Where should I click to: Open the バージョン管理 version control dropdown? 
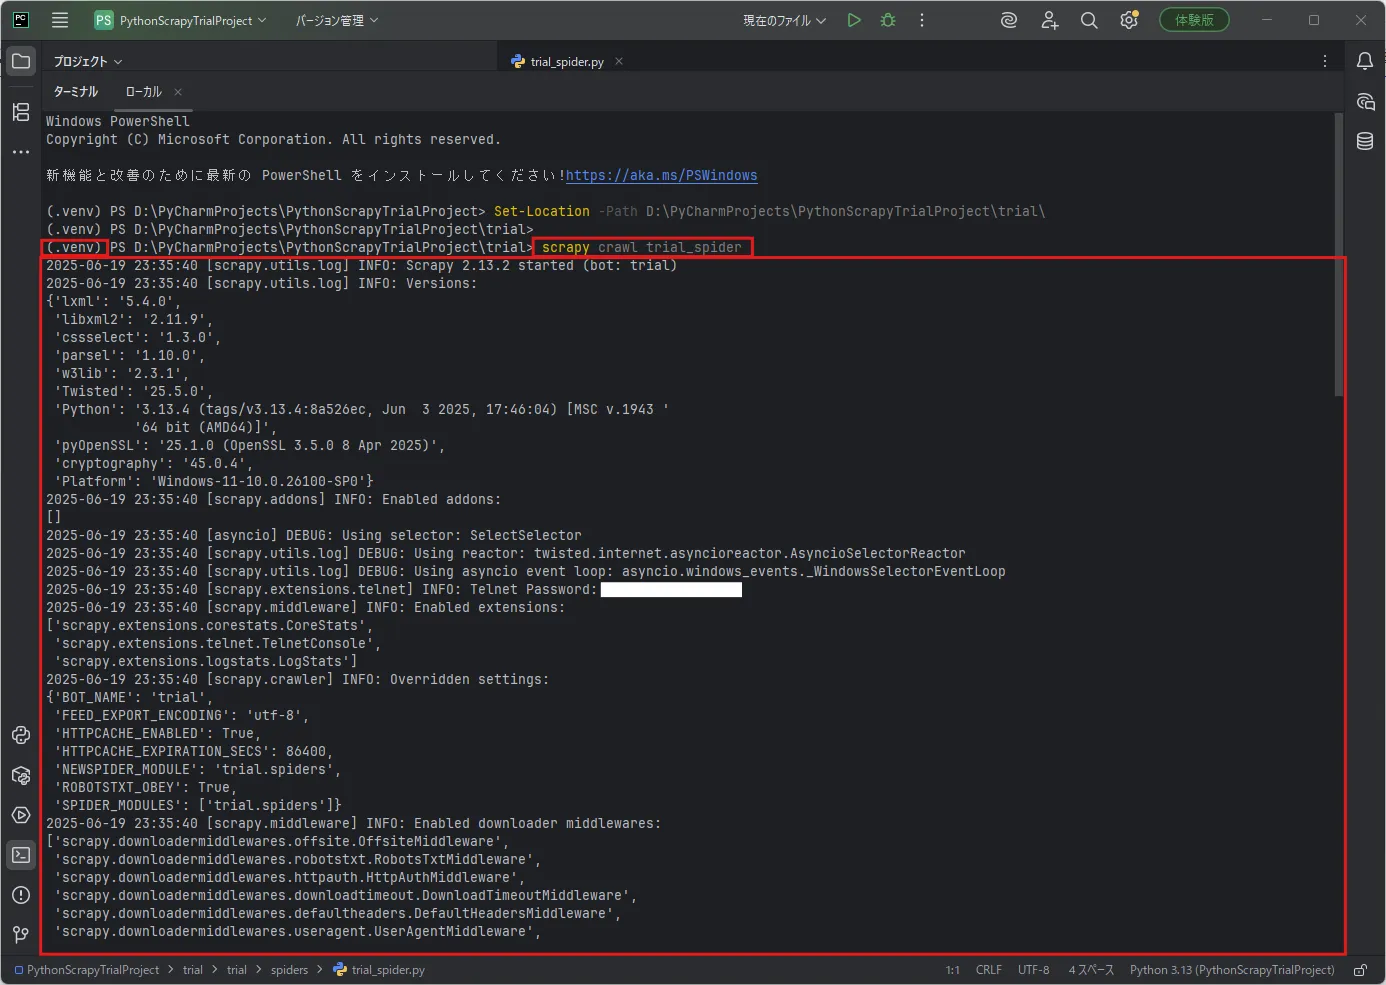(x=337, y=20)
